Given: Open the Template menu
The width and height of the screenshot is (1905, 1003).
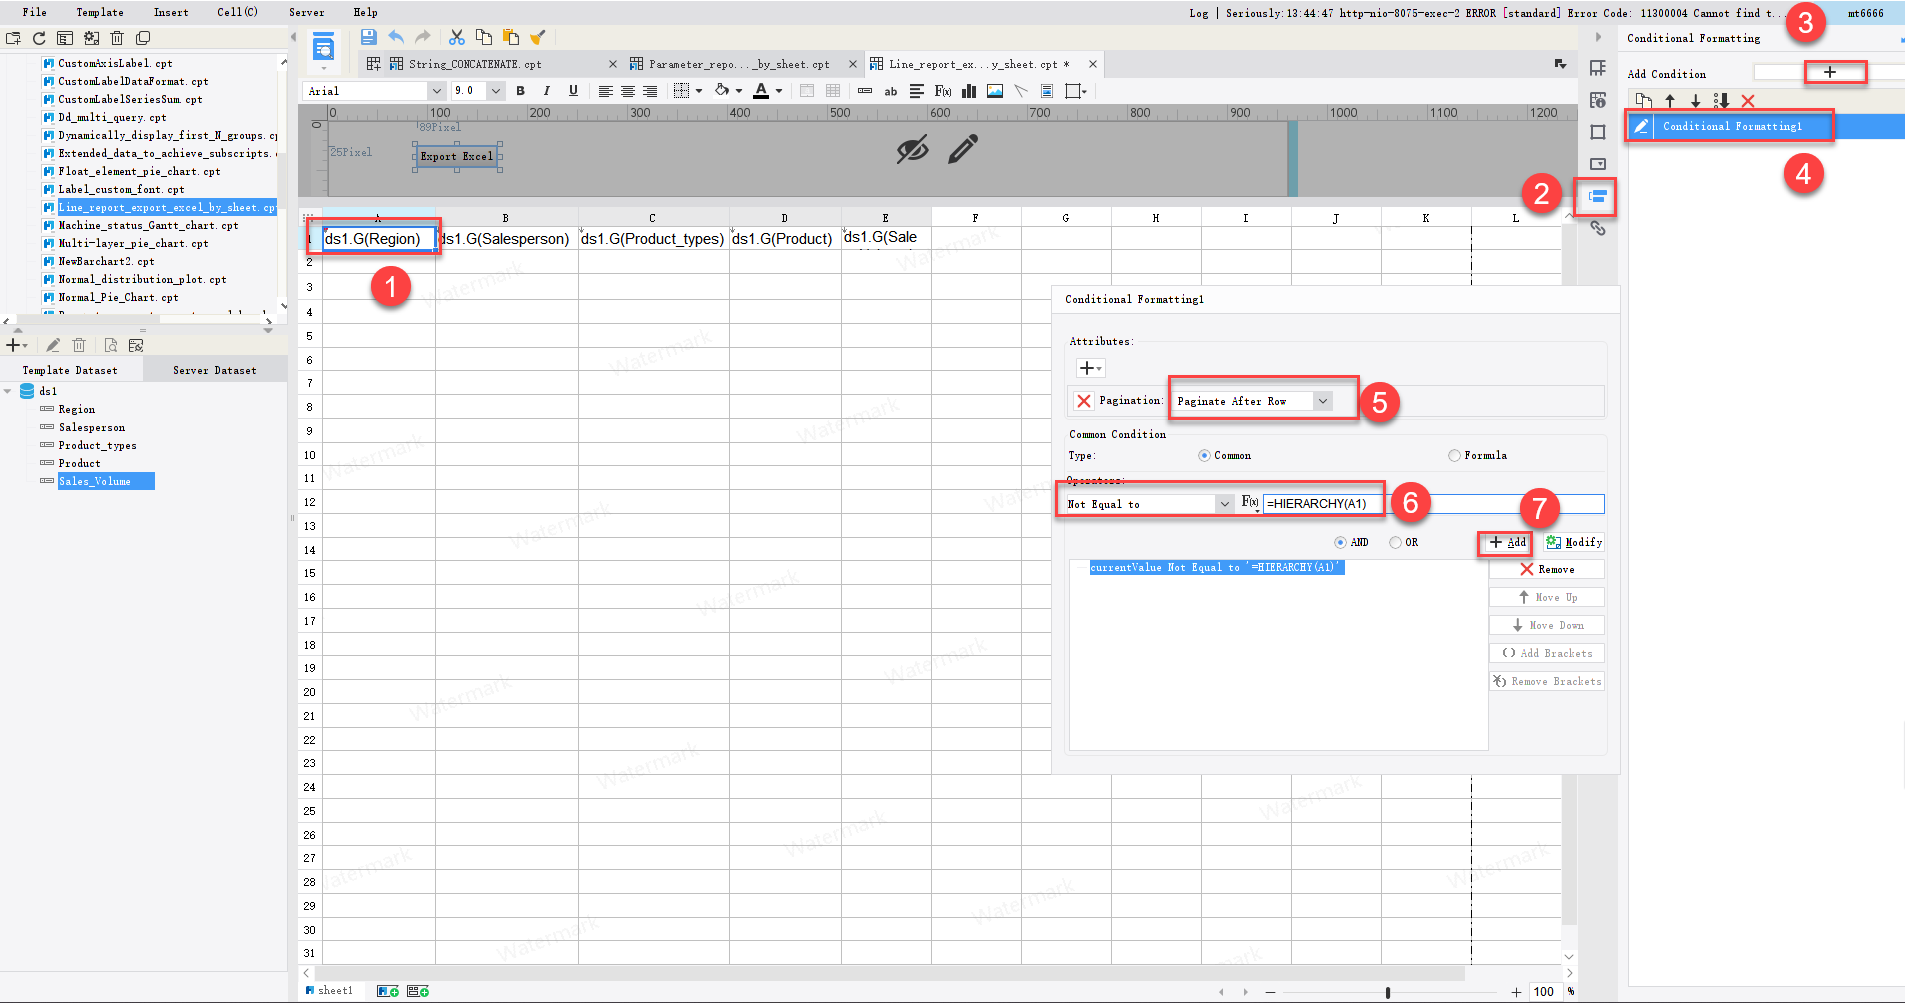Looking at the screenshot, I should [x=99, y=12].
